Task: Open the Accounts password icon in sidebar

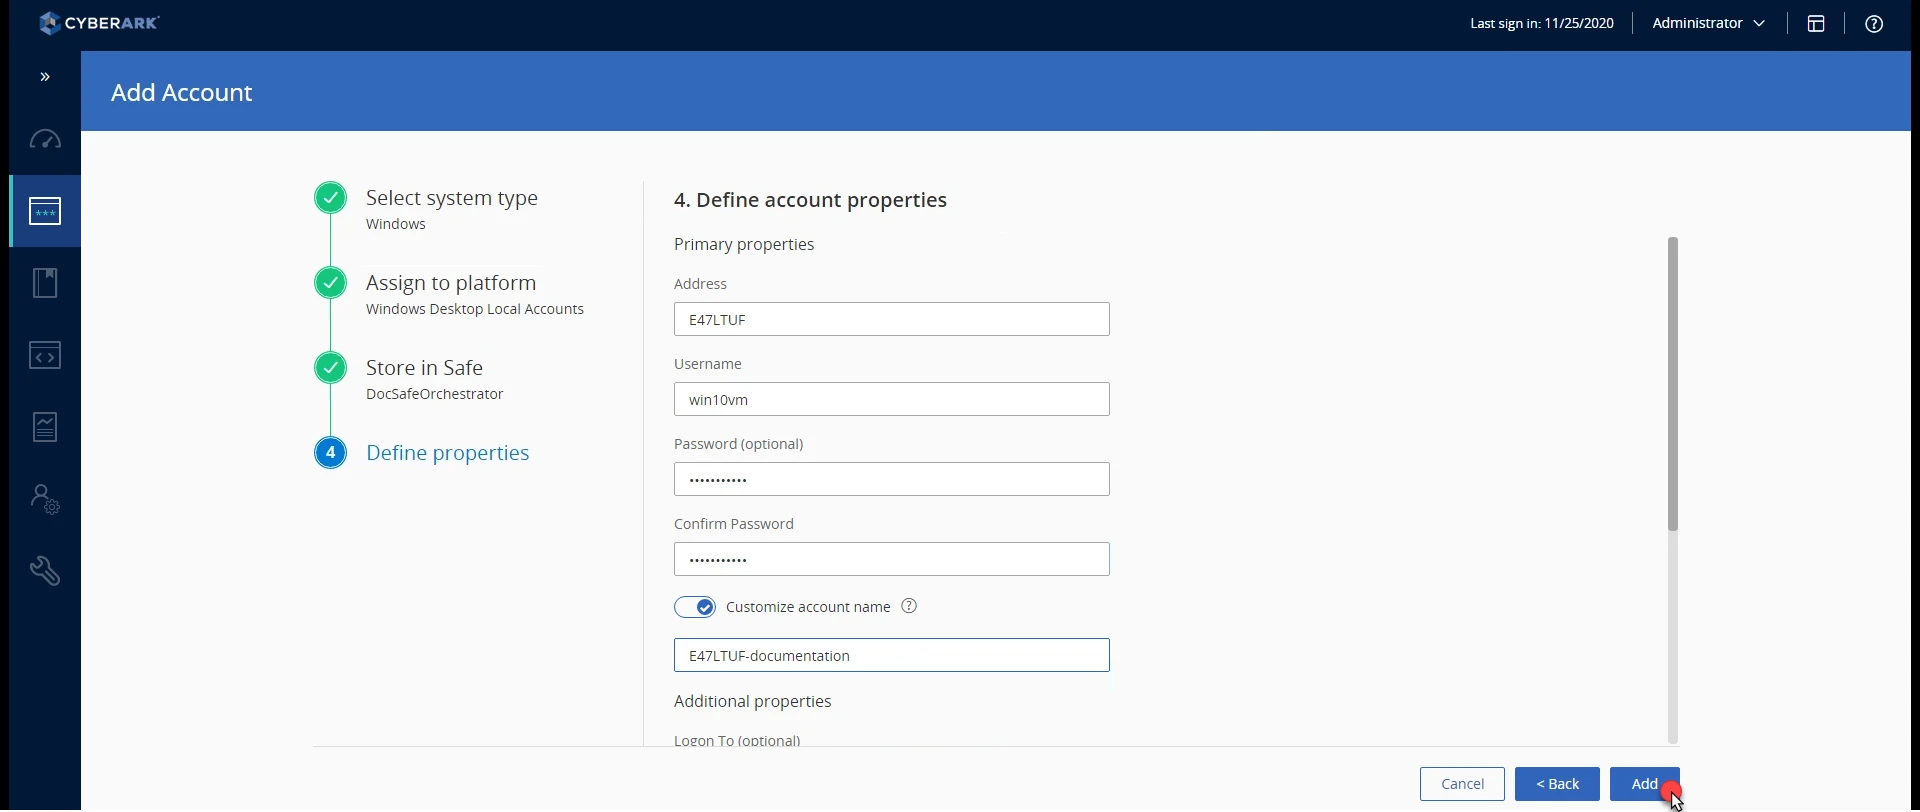Action: [45, 211]
